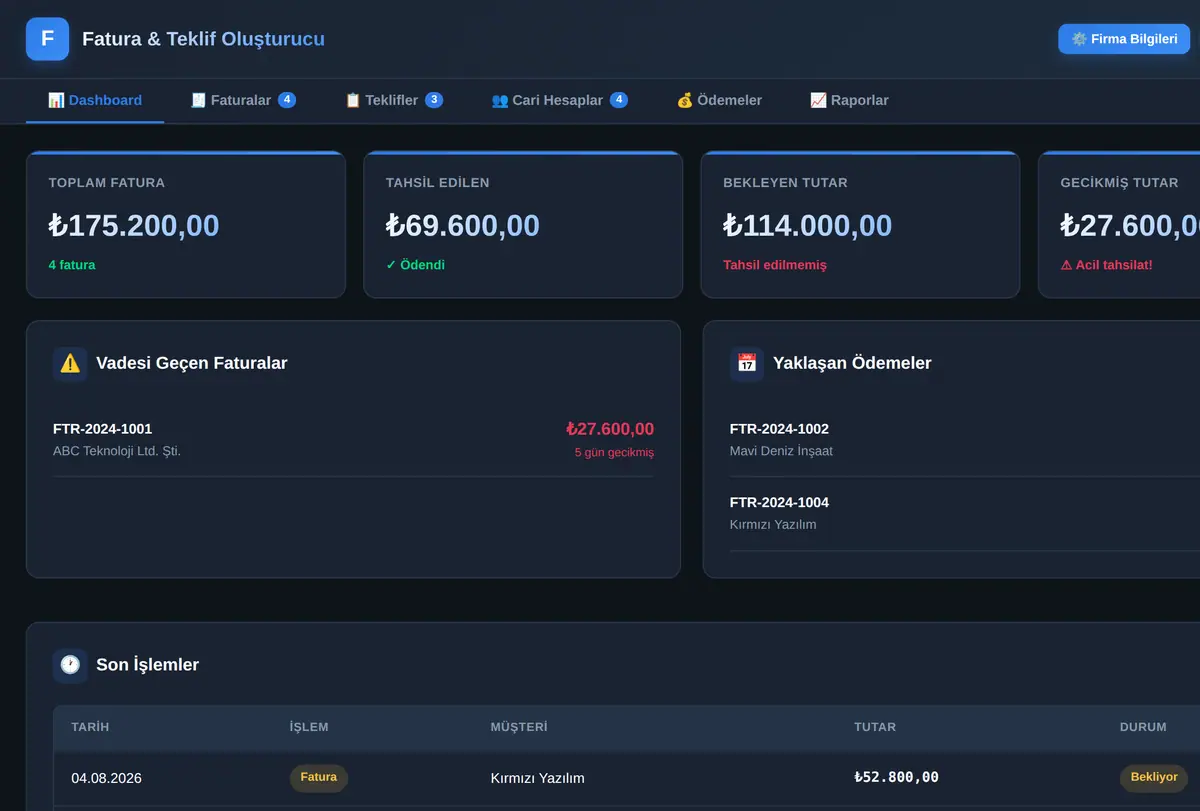Click the 'Tahsil edilmemiş' text
1200x811 pixels.
(775, 265)
